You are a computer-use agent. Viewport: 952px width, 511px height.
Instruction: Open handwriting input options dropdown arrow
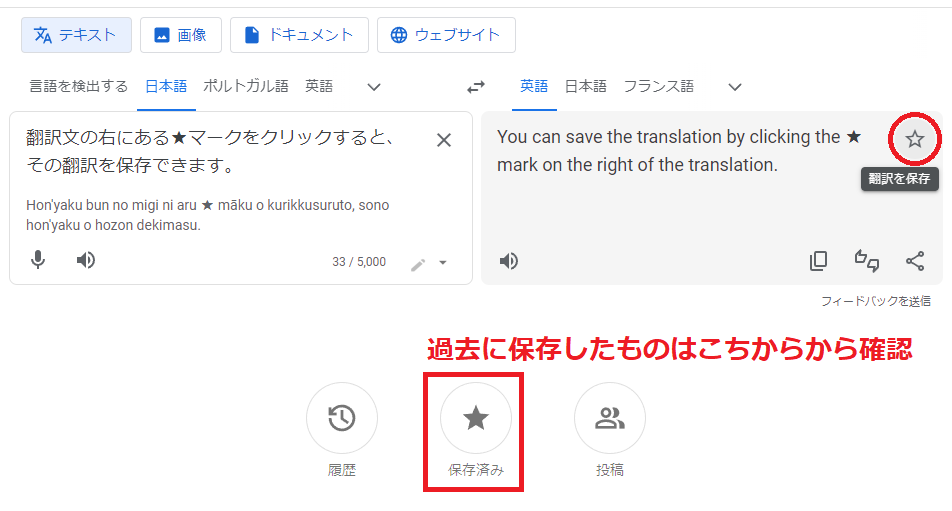click(443, 263)
